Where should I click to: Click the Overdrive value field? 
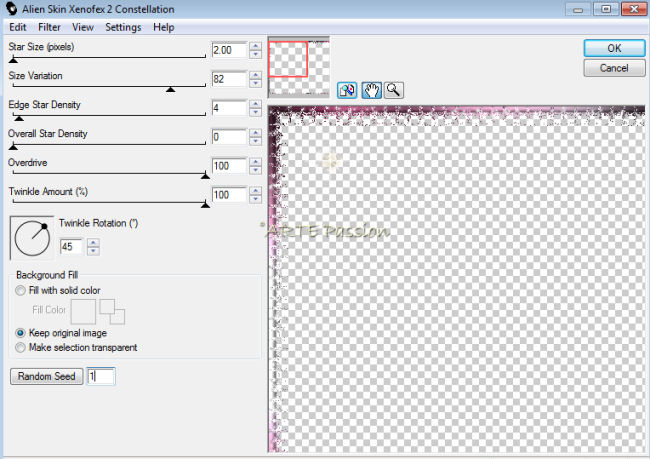tap(229, 166)
